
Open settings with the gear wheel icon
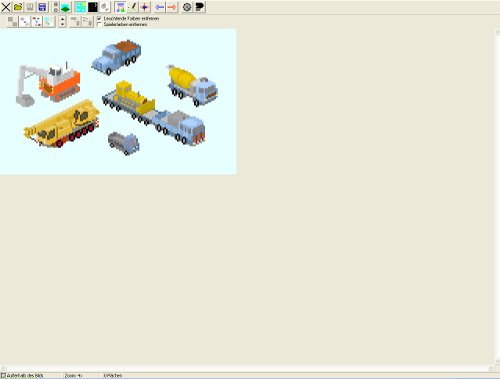[187, 7]
